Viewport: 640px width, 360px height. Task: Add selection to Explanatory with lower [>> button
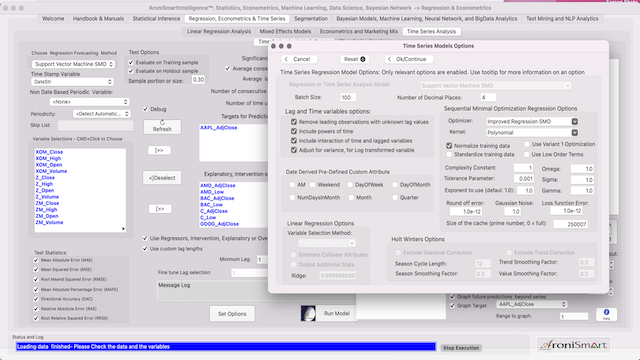159,209
